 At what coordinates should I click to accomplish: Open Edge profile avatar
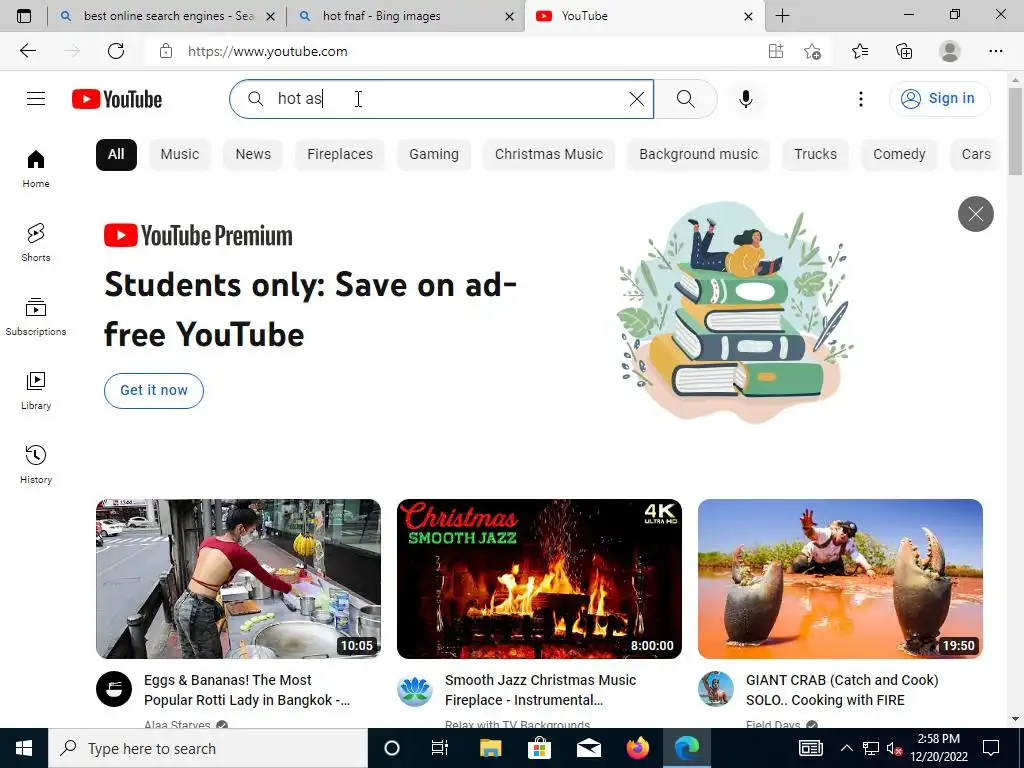click(950, 51)
